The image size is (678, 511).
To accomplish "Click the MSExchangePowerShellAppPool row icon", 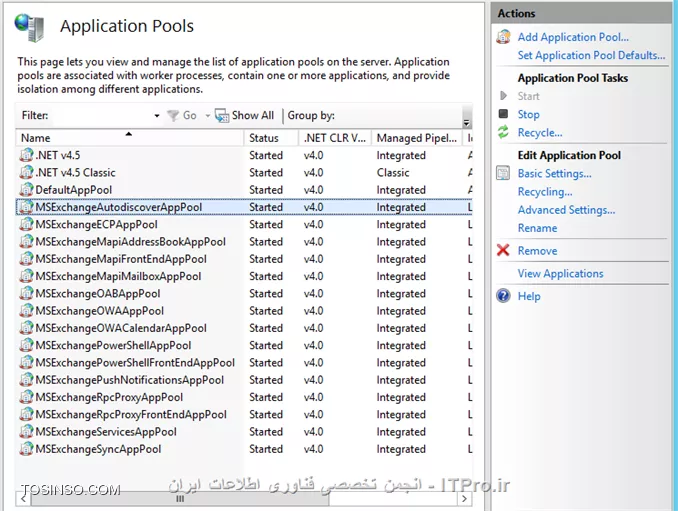I will pos(26,345).
